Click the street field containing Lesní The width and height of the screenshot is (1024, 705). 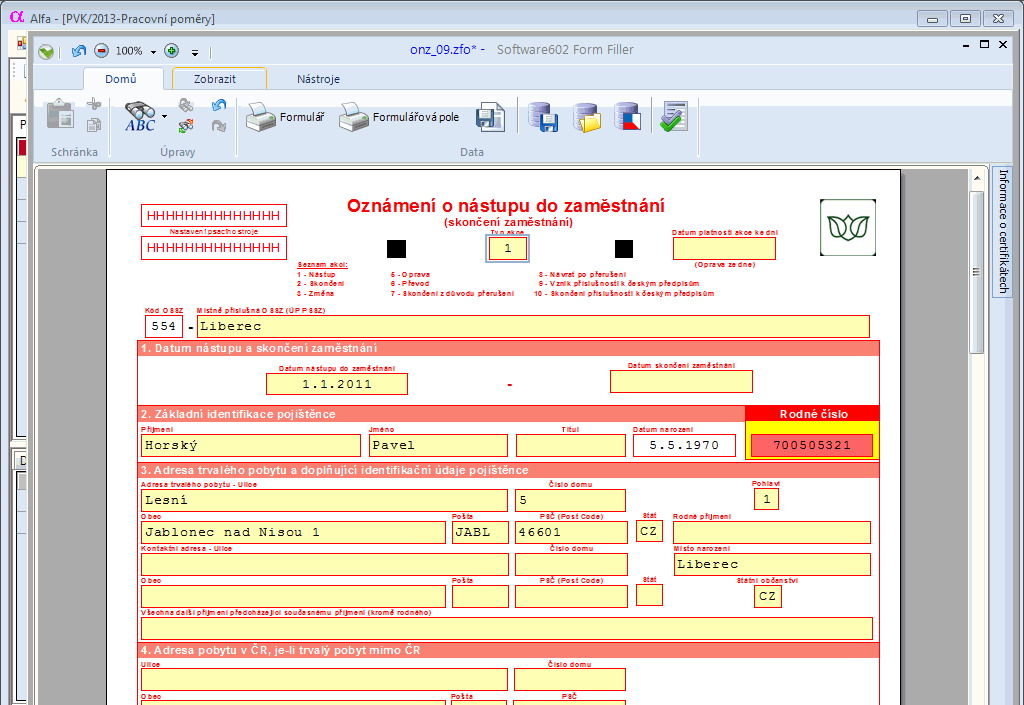coord(324,501)
